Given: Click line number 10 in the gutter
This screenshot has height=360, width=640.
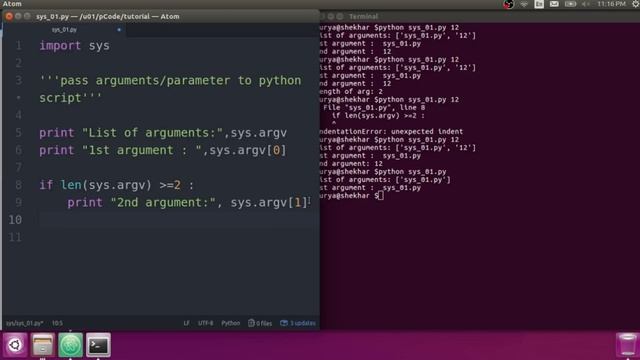Looking at the screenshot, I should (15, 220).
